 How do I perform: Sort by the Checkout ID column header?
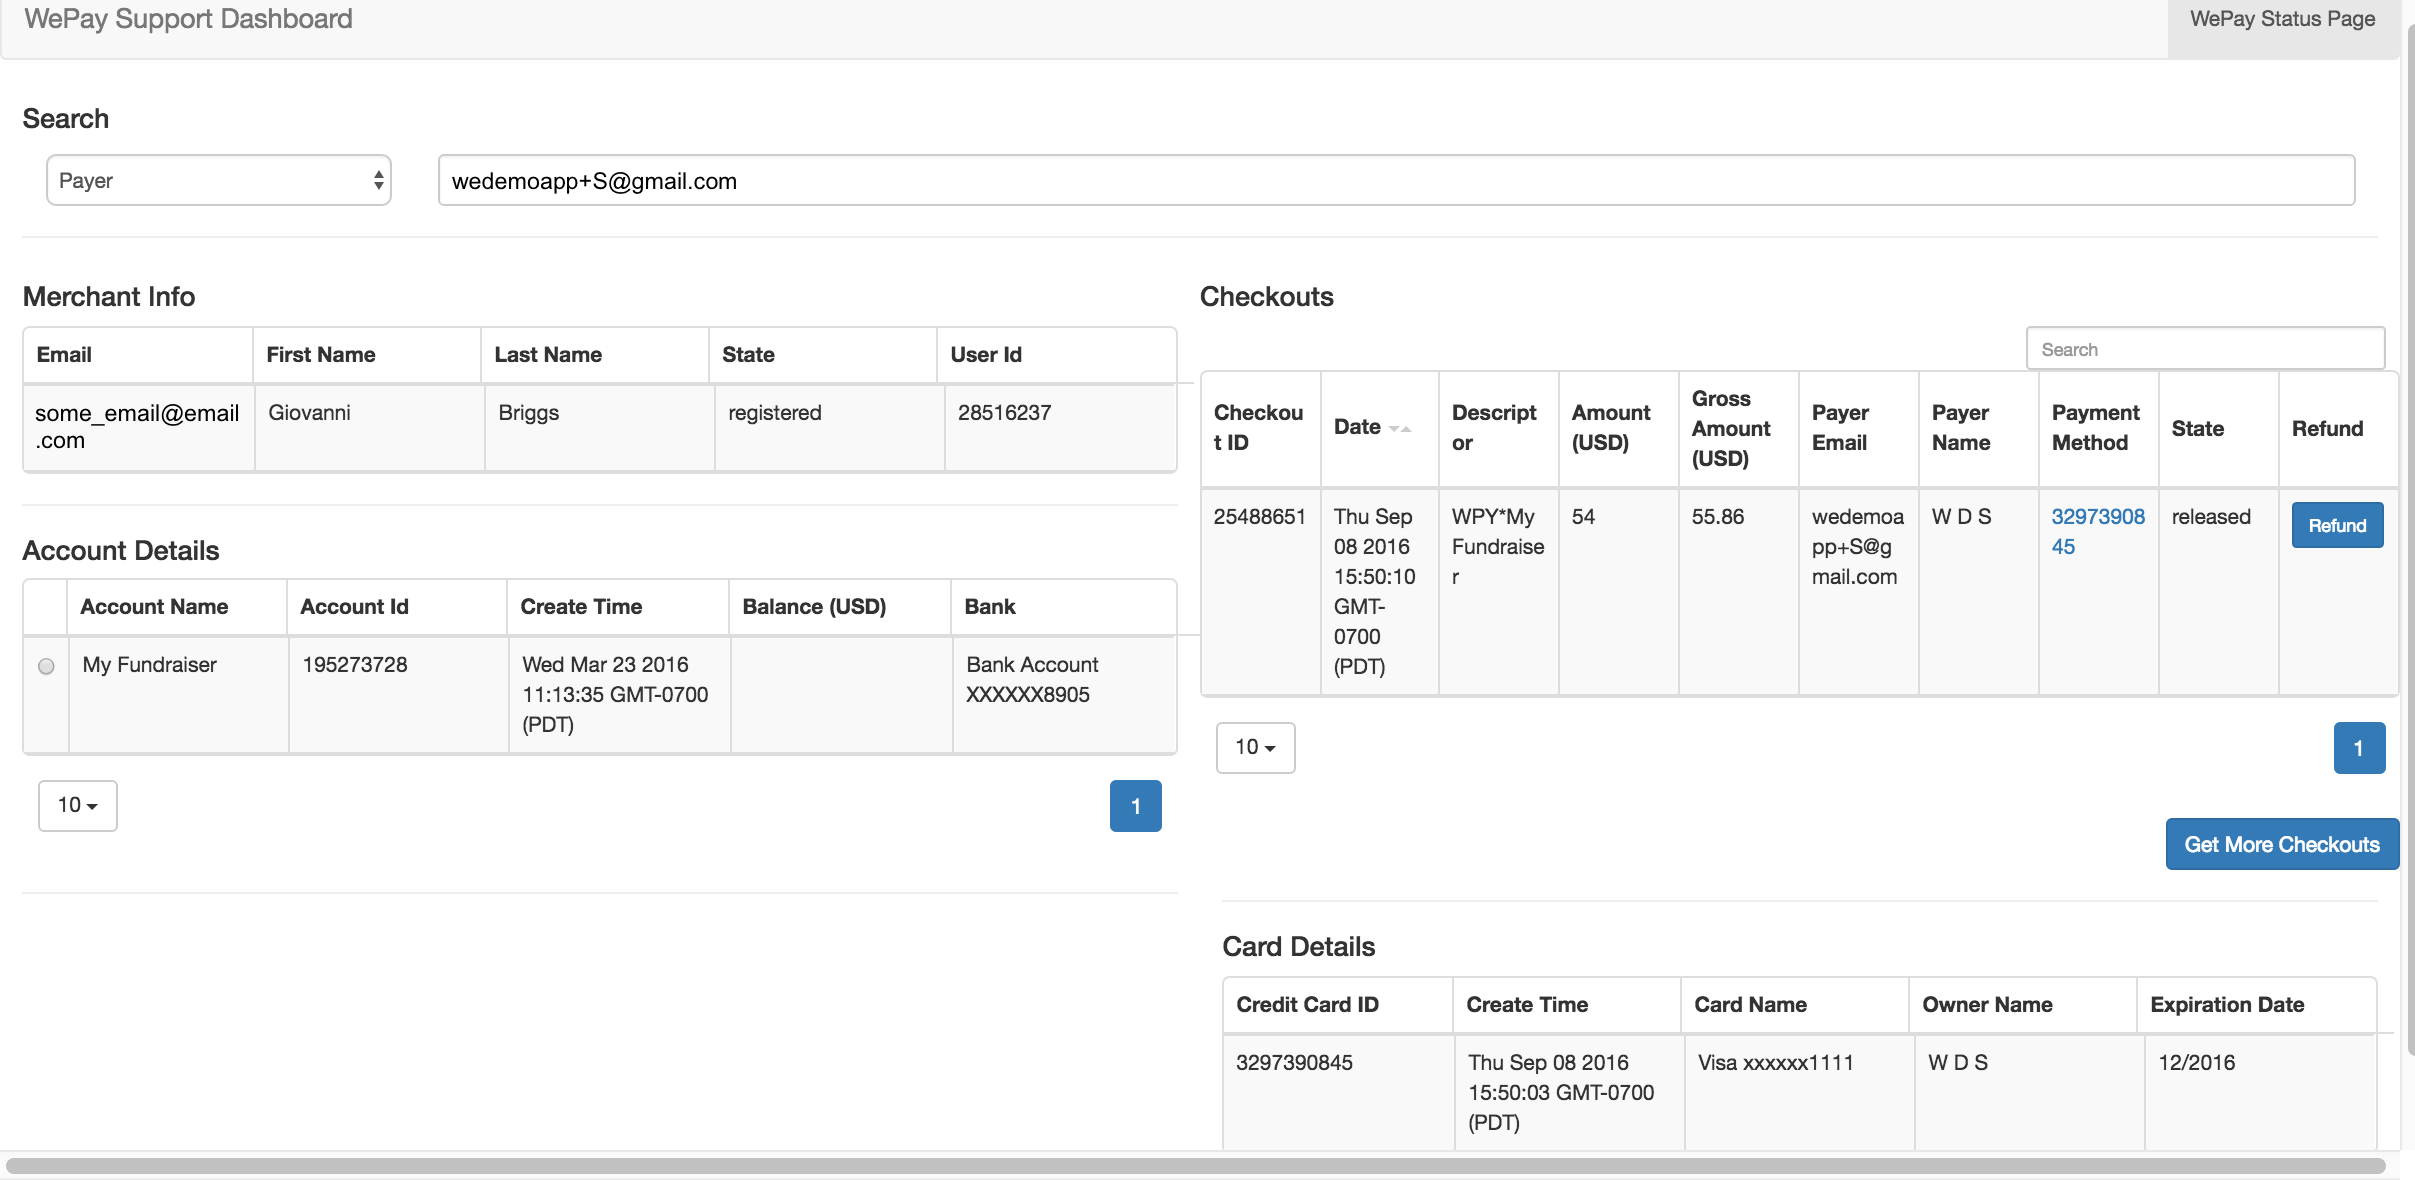(x=1260, y=428)
